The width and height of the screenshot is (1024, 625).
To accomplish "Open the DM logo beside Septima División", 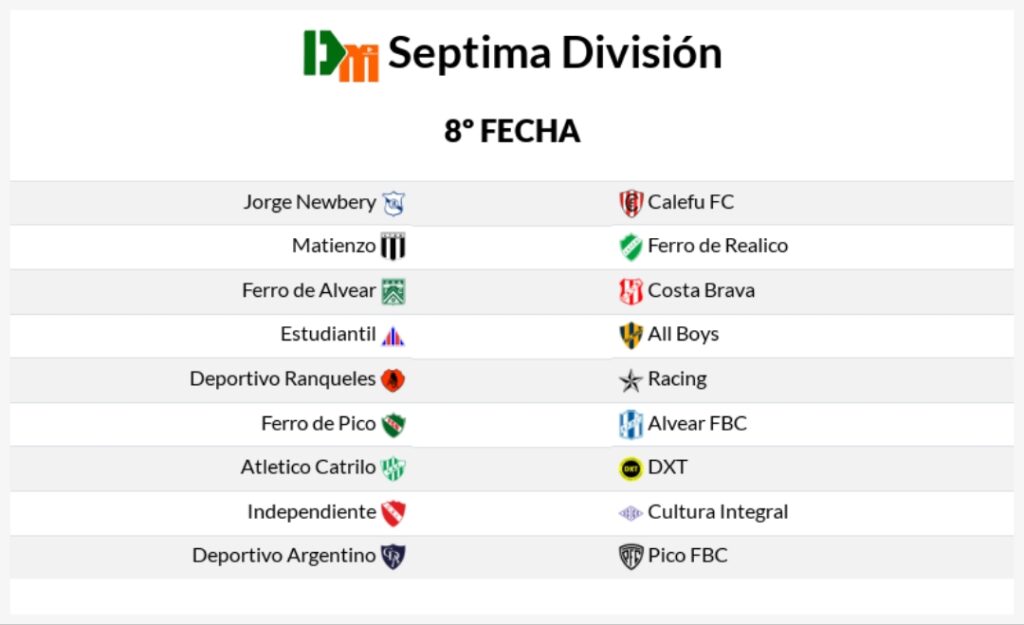I will (341, 56).
